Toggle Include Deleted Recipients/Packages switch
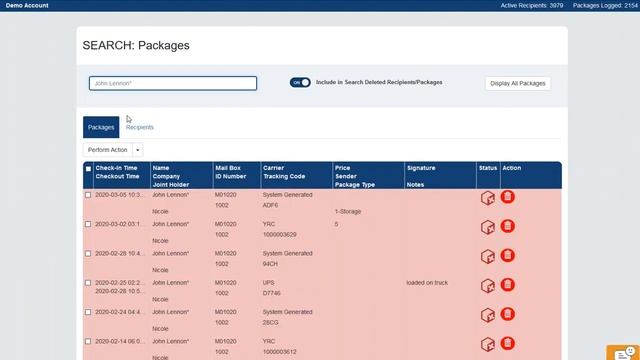The height and width of the screenshot is (360, 640). click(x=300, y=82)
